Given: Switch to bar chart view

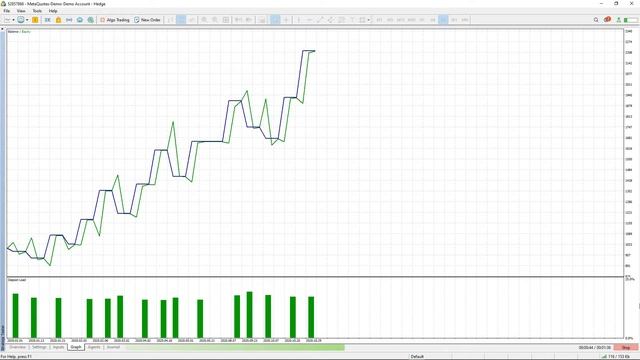Looking at the screenshot, I should 171,20.
